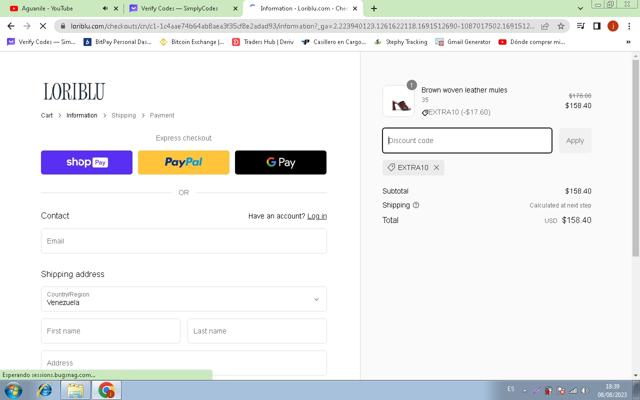Close the Aguanile YouTube tab

pyautogui.click(x=116, y=8)
